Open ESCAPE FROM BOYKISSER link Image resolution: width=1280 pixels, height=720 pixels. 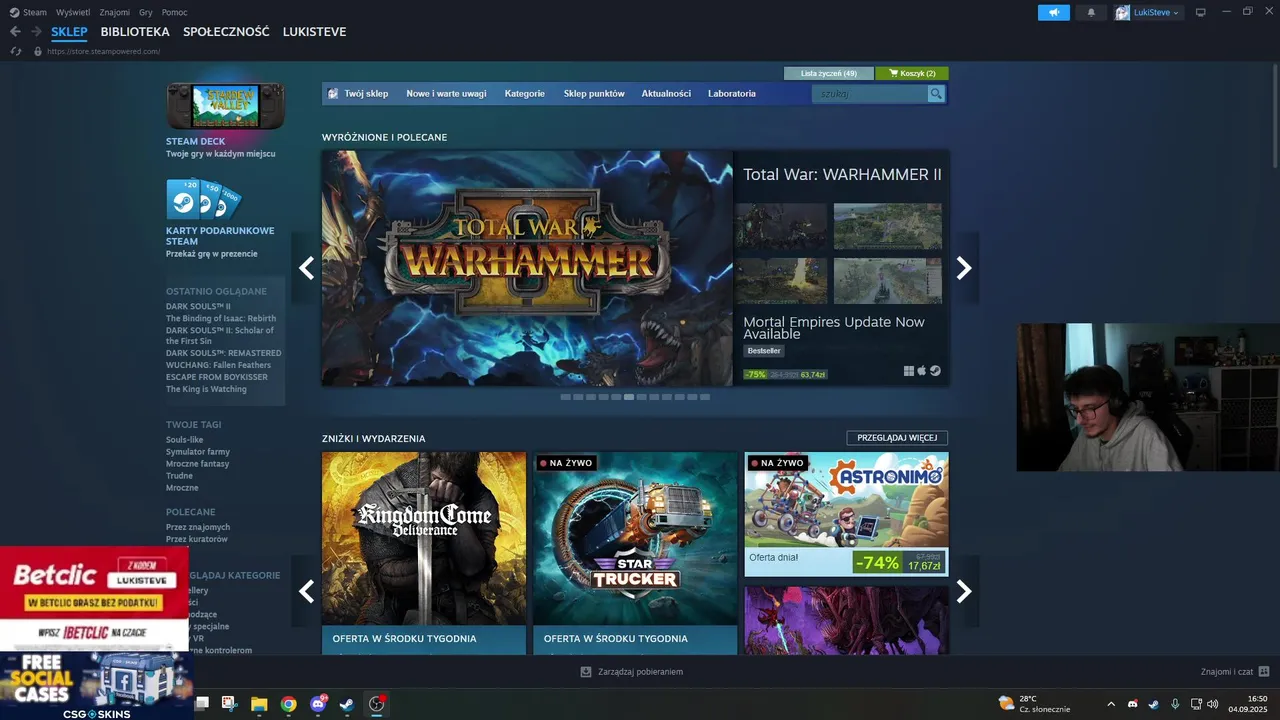click(x=217, y=377)
